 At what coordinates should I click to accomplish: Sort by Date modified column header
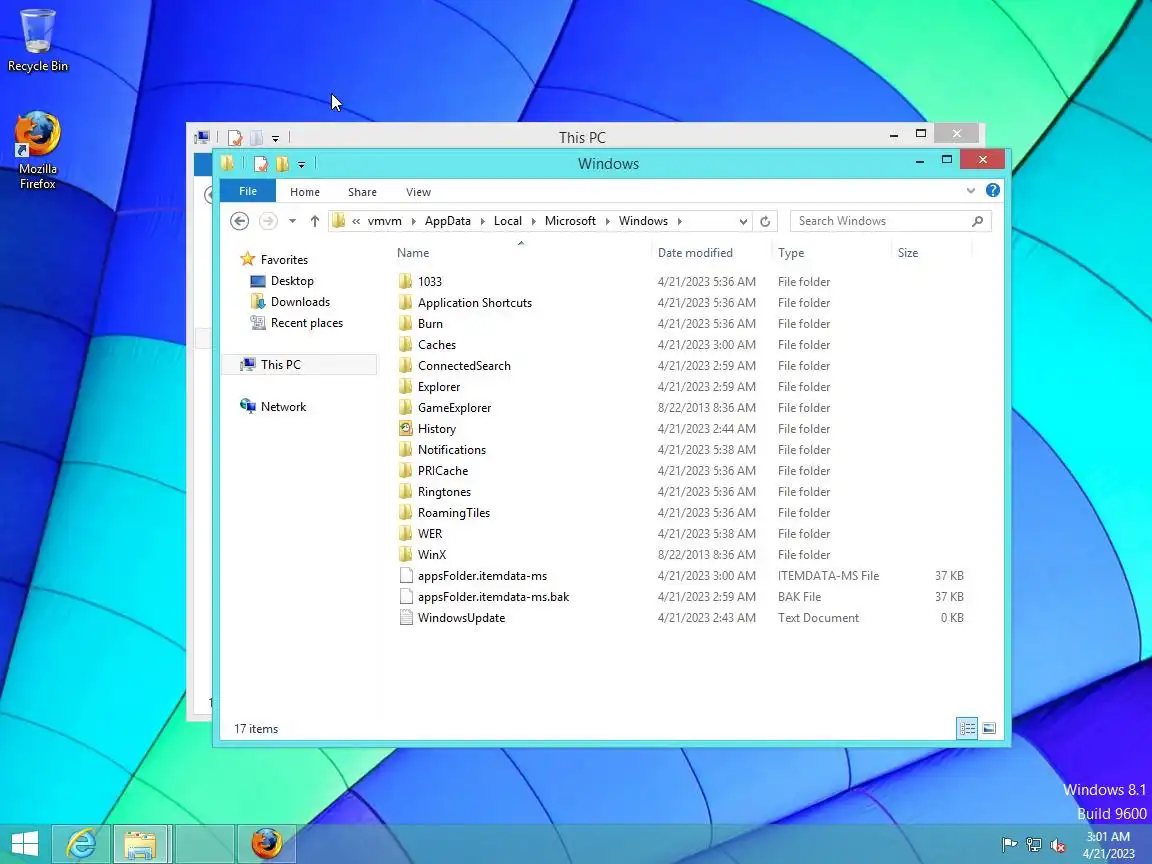click(695, 253)
